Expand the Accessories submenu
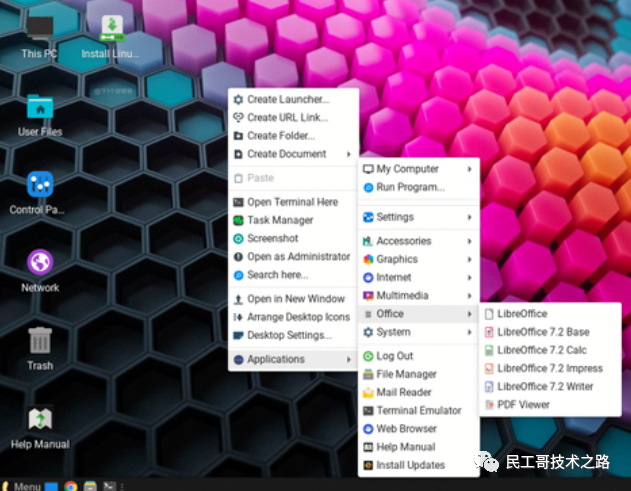This screenshot has height=491, width=631. [x=419, y=241]
